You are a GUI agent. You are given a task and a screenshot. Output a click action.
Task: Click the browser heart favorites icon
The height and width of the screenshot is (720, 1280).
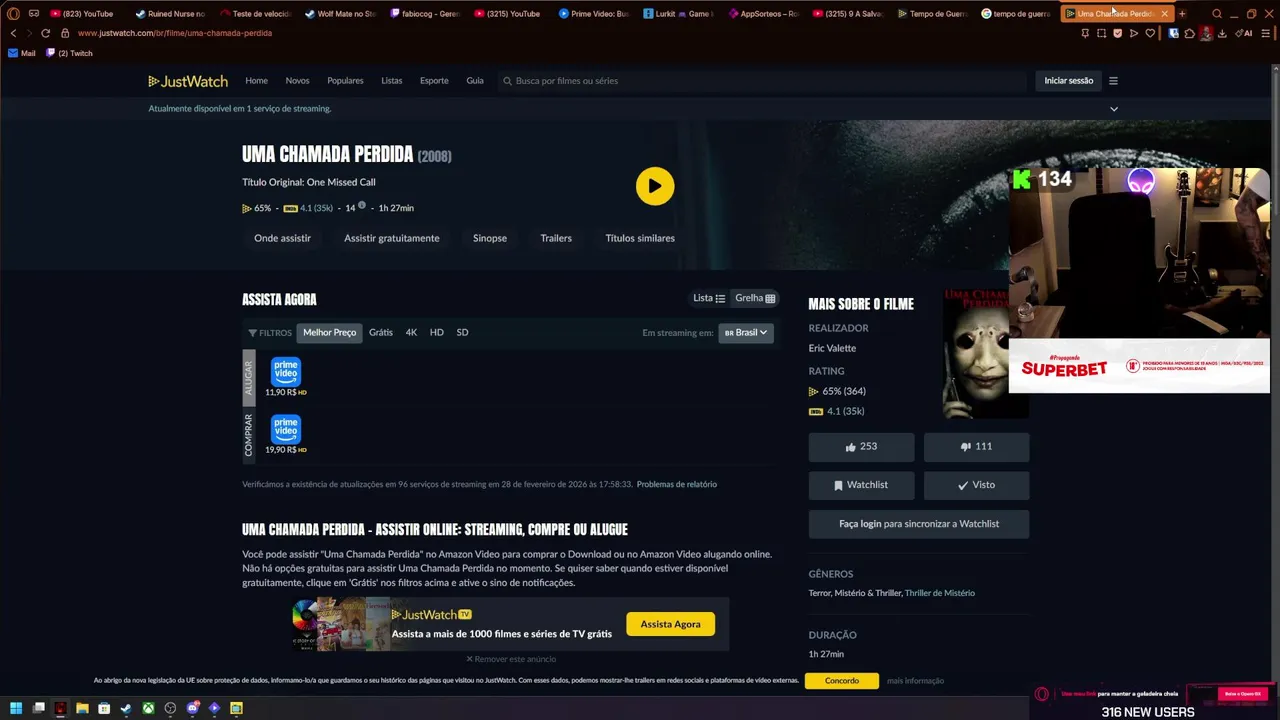(1150, 33)
